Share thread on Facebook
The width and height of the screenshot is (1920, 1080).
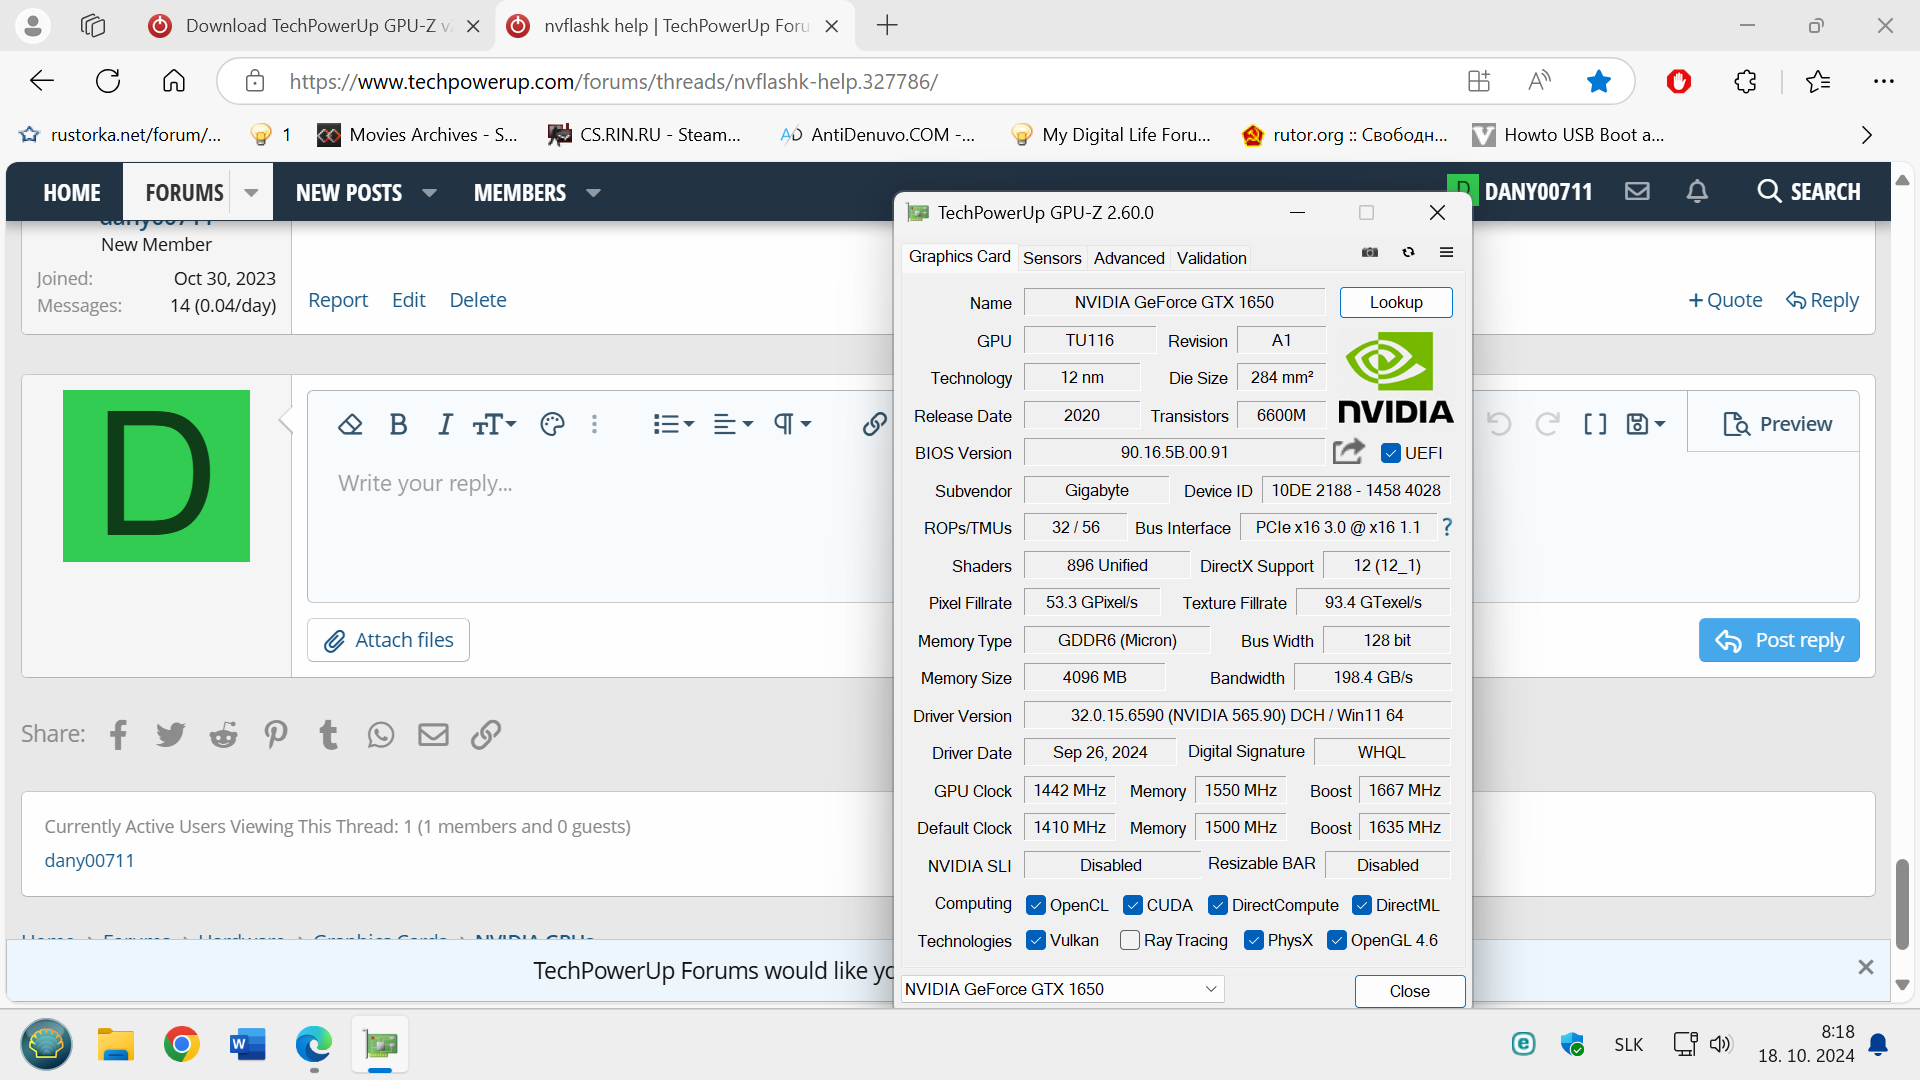(x=118, y=735)
